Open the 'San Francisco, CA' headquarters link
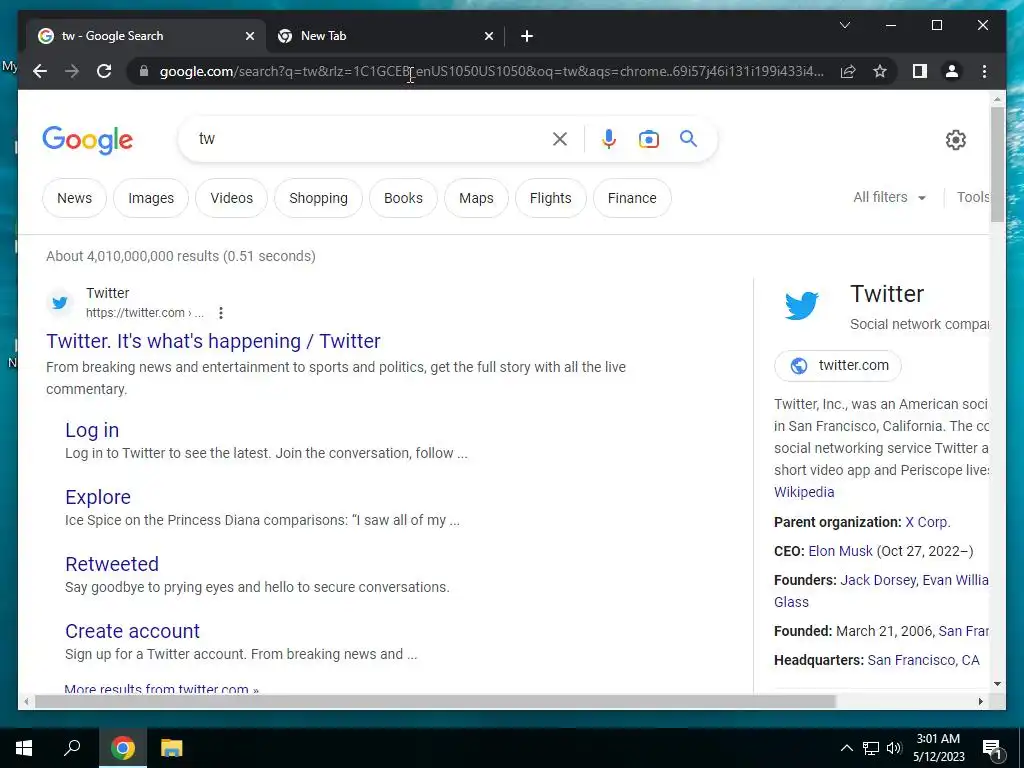 [923, 660]
